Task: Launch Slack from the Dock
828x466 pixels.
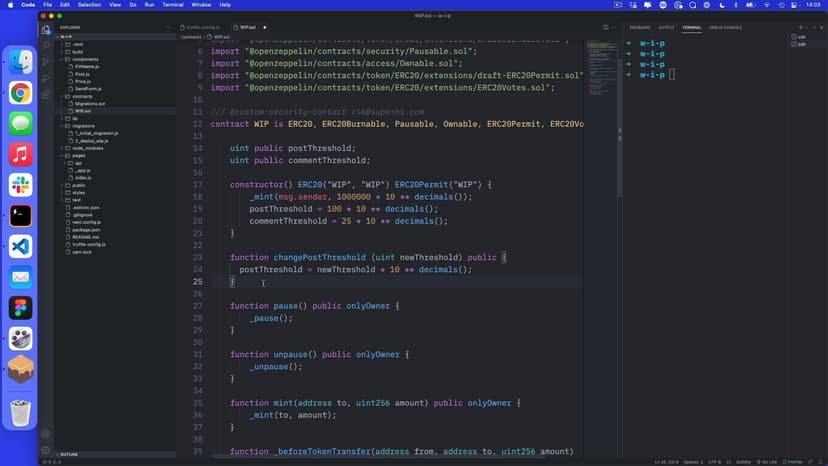Action: (x=20, y=185)
